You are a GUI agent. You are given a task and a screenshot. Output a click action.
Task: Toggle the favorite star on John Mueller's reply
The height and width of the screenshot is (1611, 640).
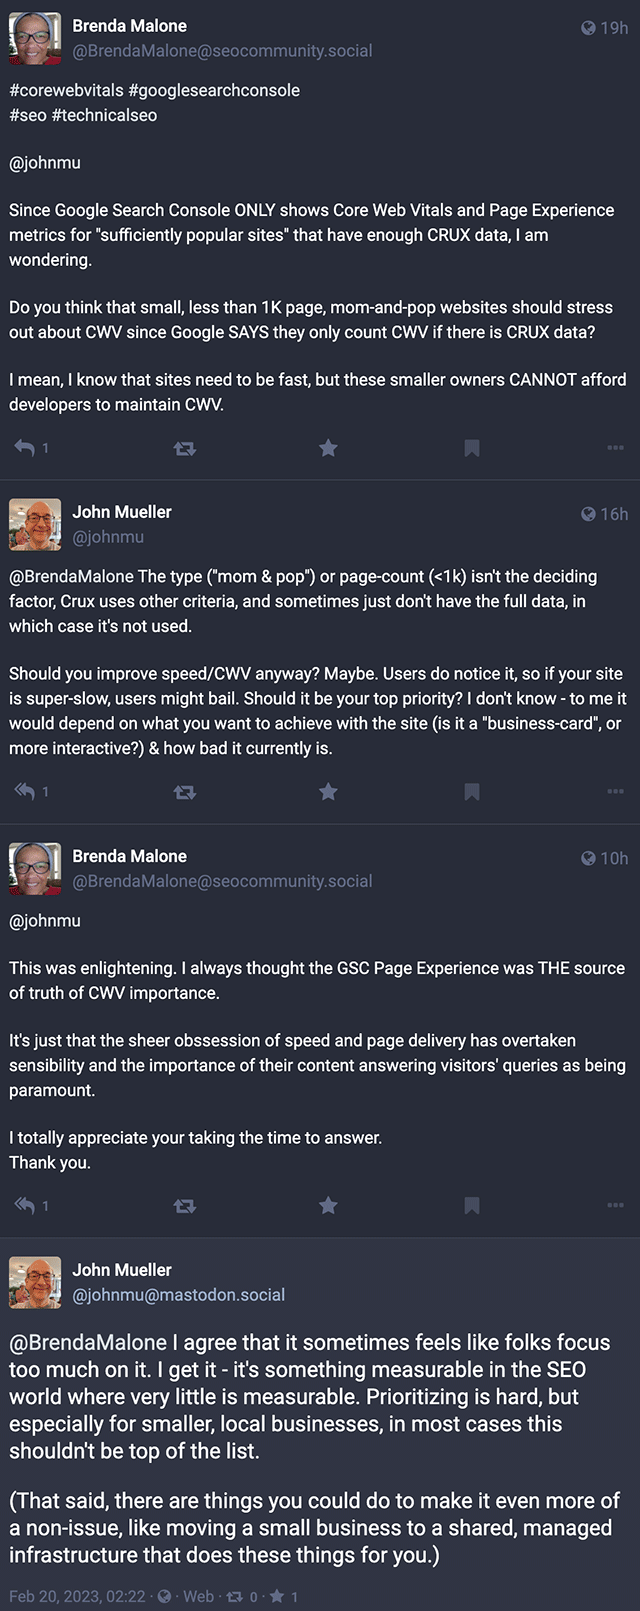(x=328, y=791)
